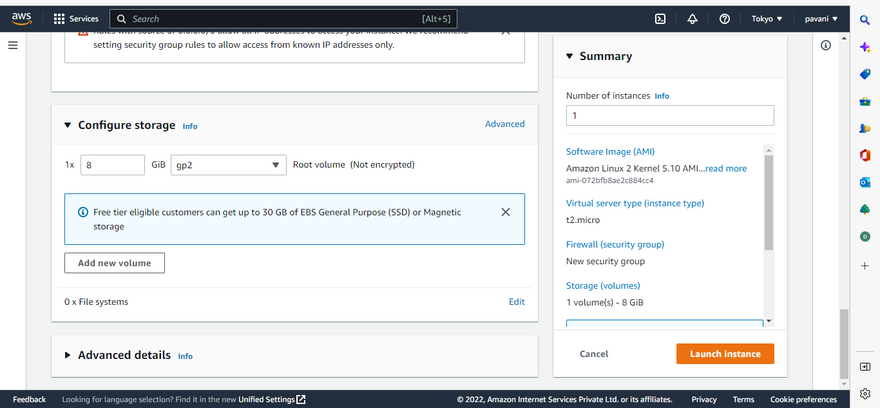Click the Launch instance button

click(x=724, y=354)
